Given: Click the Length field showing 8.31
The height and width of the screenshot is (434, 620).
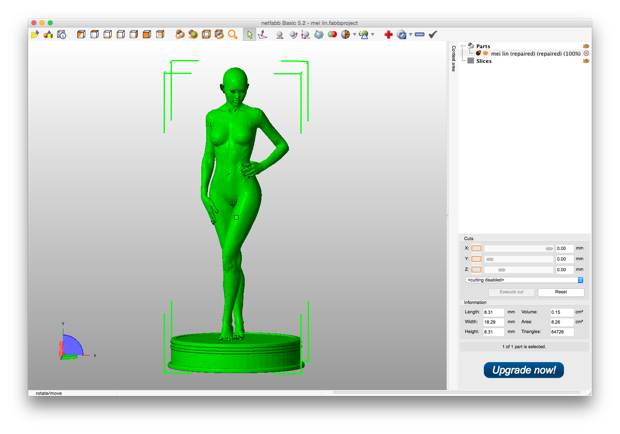Looking at the screenshot, I should point(493,312).
